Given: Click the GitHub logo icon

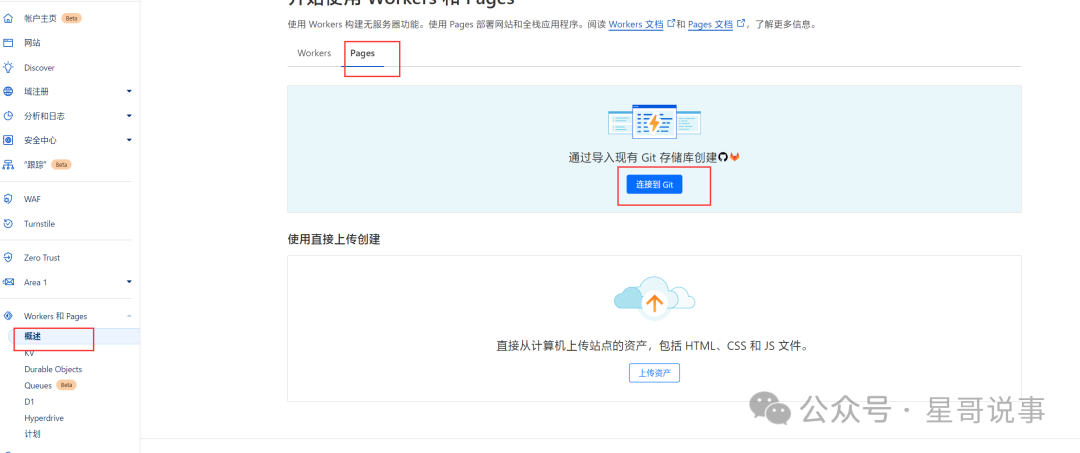Looking at the screenshot, I should 723,157.
